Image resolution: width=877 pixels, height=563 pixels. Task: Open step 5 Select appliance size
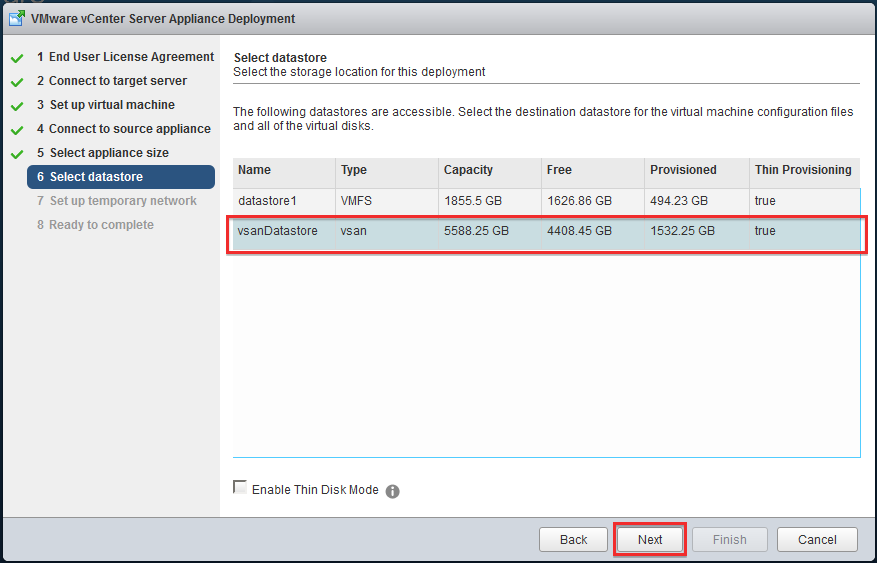click(x=103, y=153)
